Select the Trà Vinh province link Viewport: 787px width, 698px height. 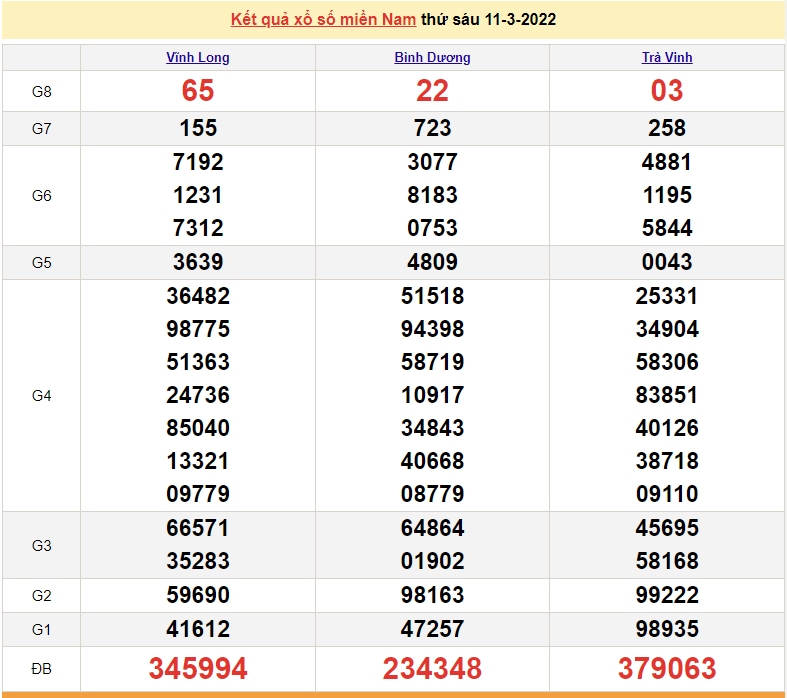click(x=667, y=57)
